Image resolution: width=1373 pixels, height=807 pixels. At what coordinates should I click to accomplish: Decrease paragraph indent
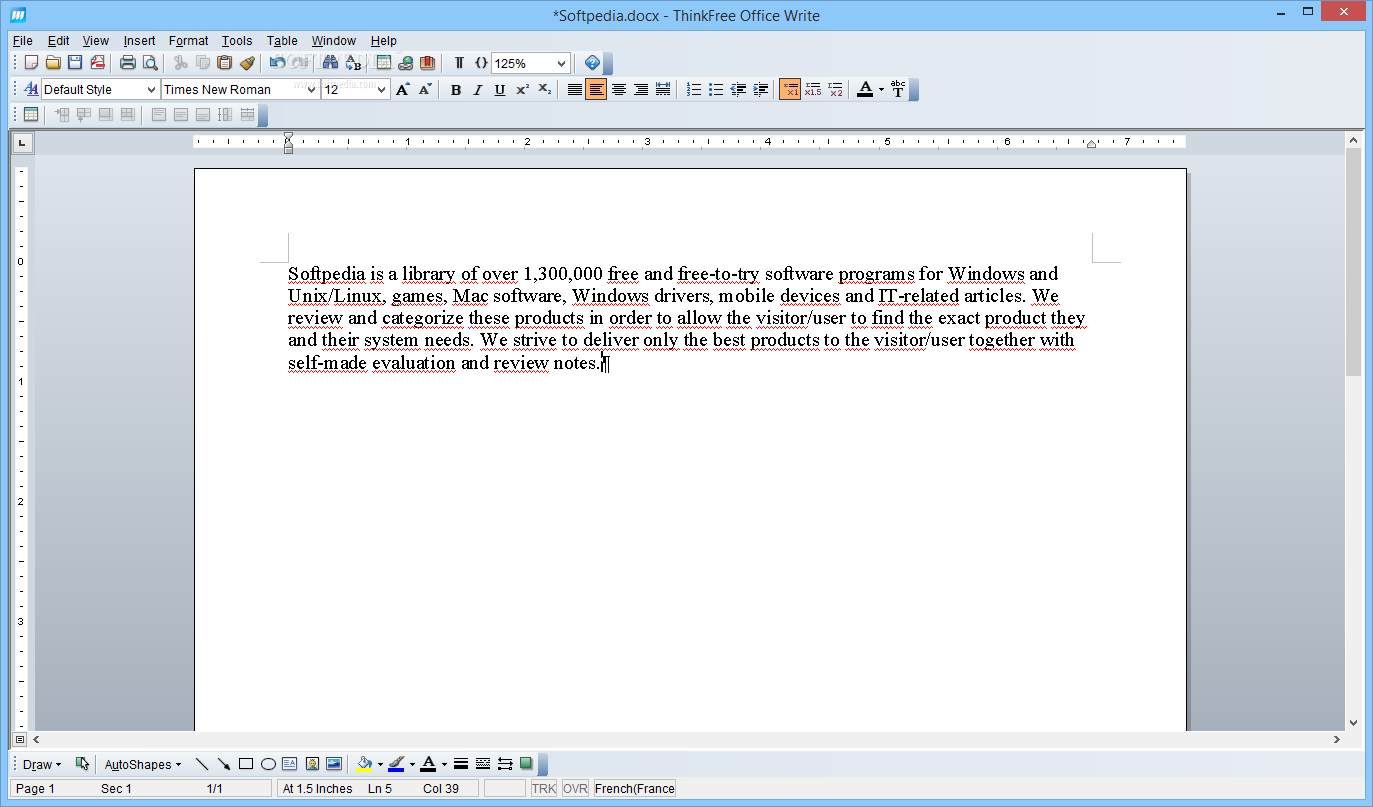click(738, 89)
